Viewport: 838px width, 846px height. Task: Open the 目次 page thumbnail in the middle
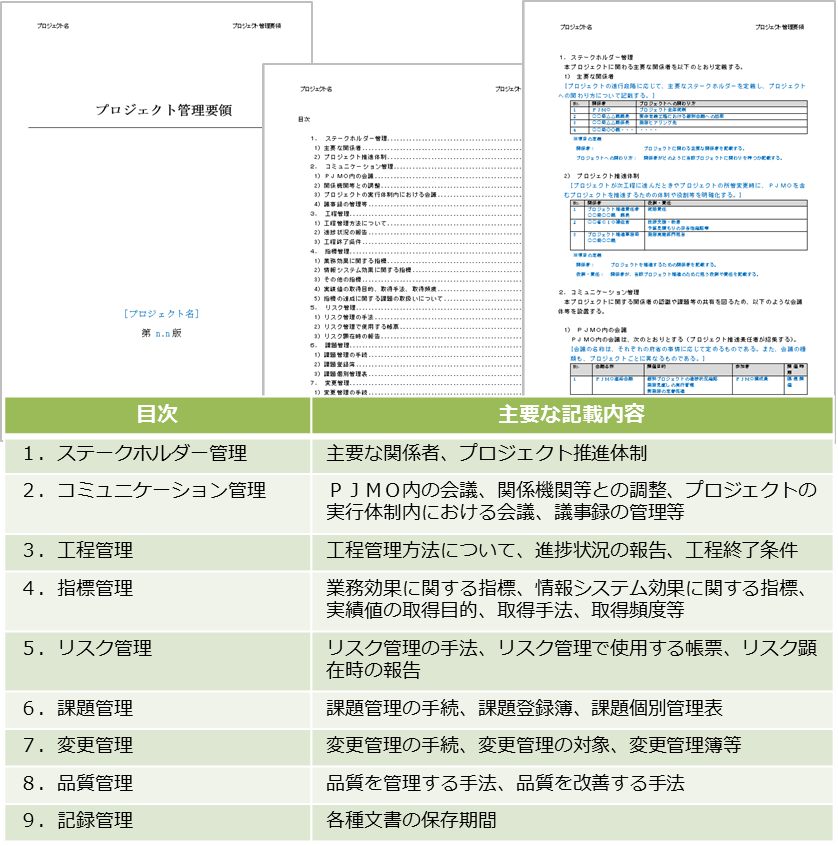(x=393, y=230)
